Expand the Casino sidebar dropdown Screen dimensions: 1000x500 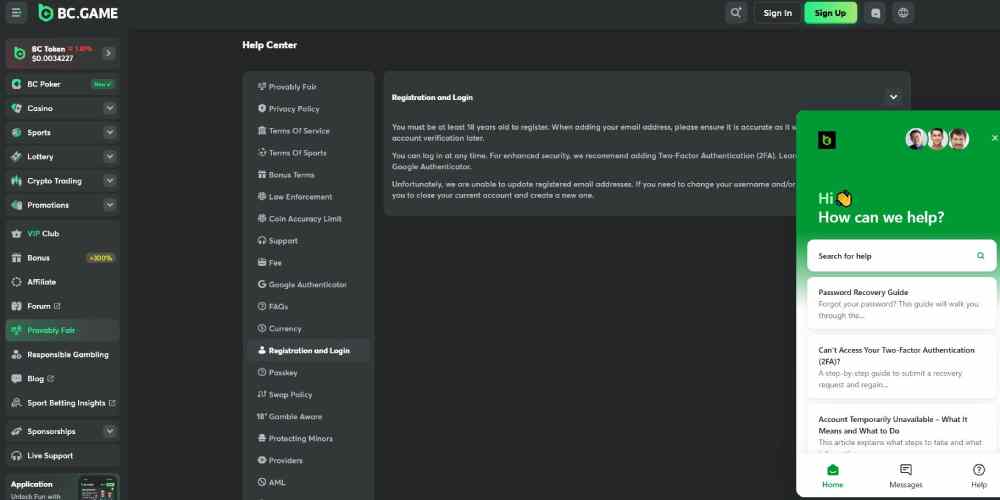[109, 108]
